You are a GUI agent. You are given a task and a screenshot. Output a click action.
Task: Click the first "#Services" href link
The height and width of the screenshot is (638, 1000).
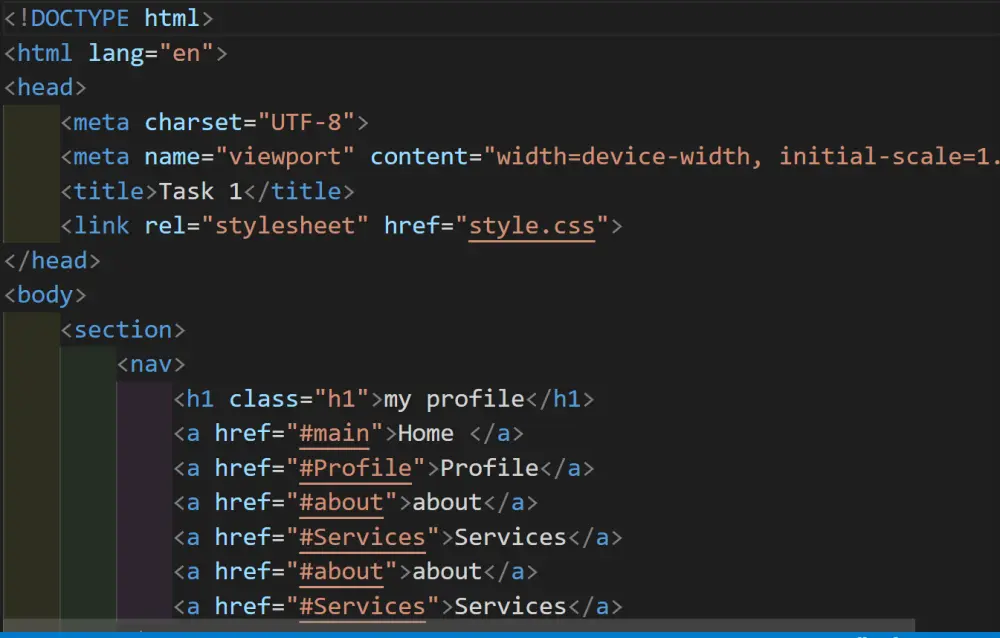[363, 537]
